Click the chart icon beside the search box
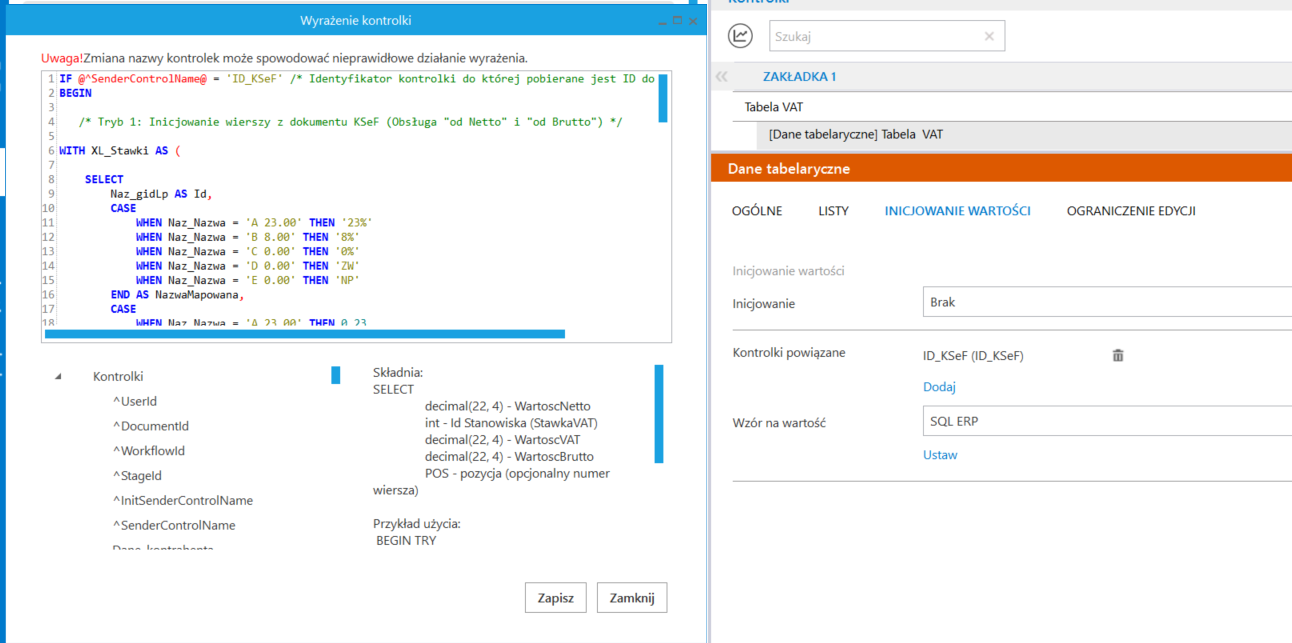 pos(740,36)
